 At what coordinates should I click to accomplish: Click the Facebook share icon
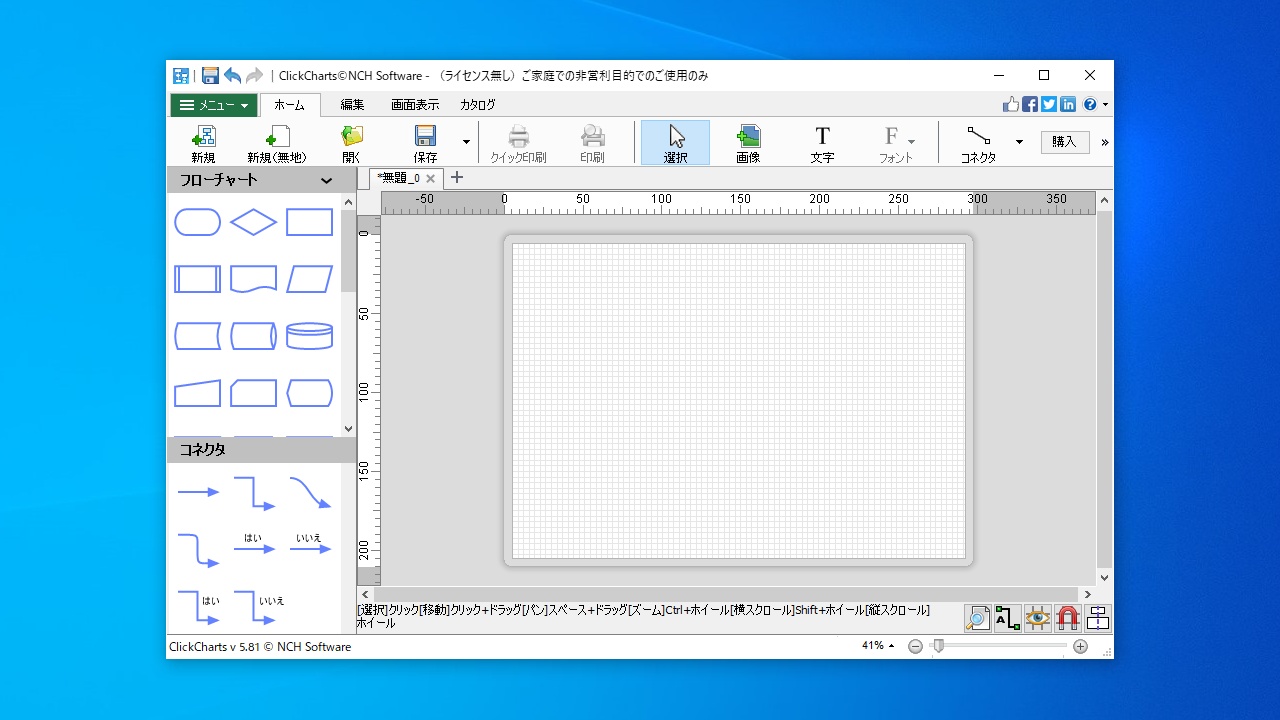point(1030,104)
